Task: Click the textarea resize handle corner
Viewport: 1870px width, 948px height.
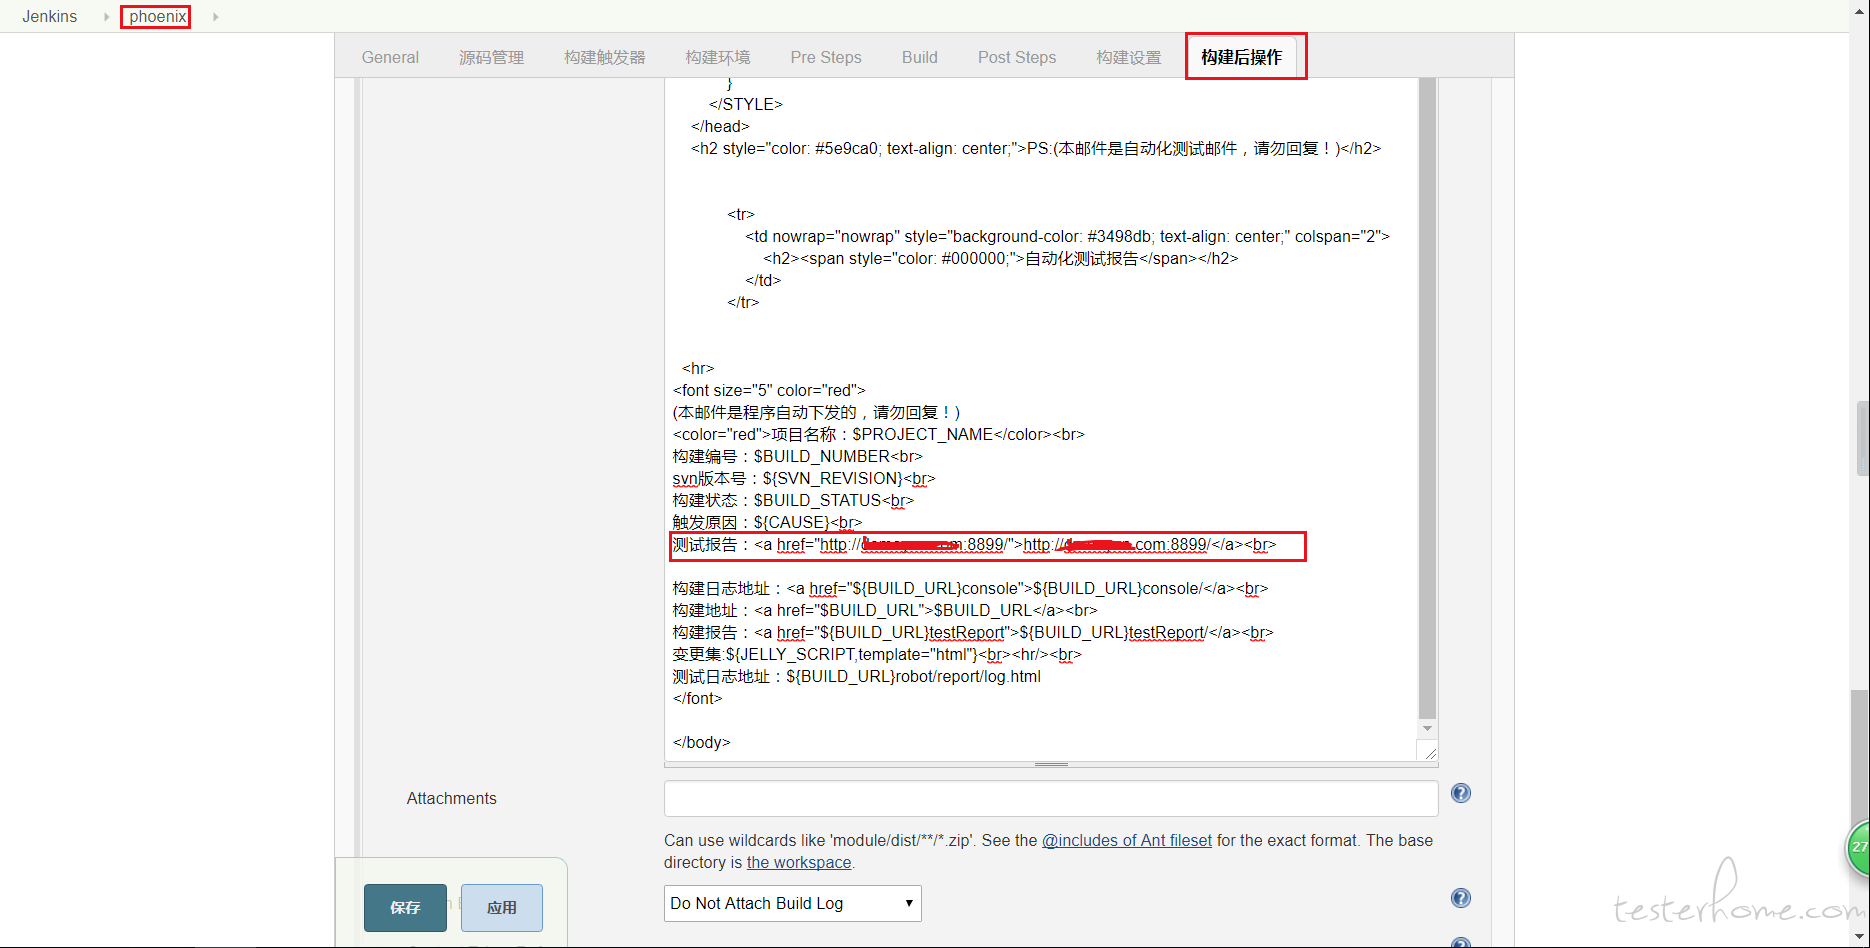Action: (x=1429, y=752)
